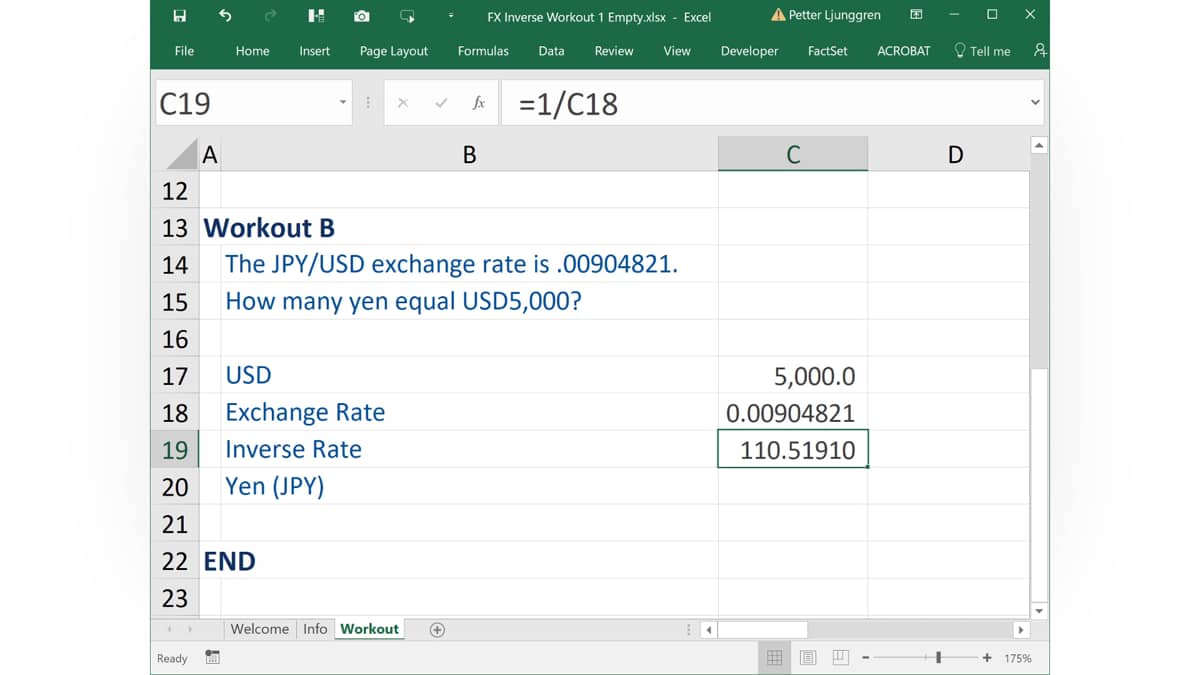Open the Customize Quick Access Toolbar arrow
The image size is (1200, 675).
click(x=451, y=16)
